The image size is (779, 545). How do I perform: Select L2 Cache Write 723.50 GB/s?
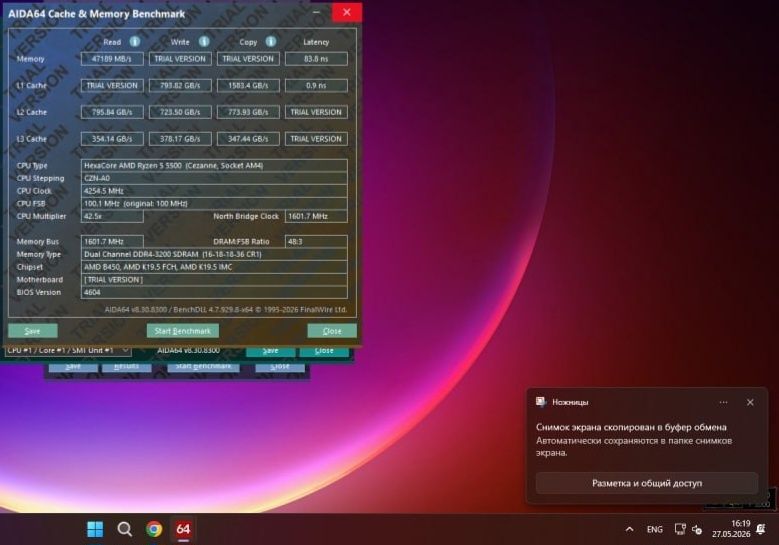pos(180,112)
